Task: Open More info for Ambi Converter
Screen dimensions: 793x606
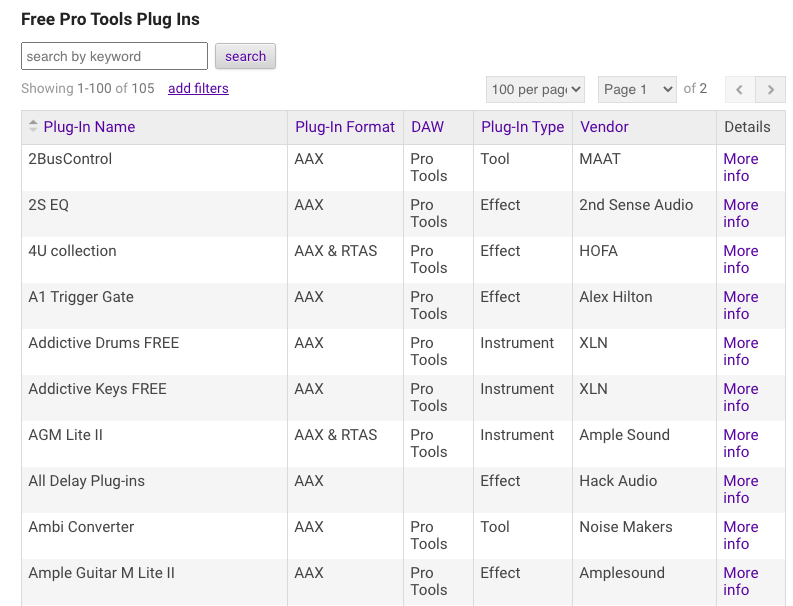Action: (740, 536)
